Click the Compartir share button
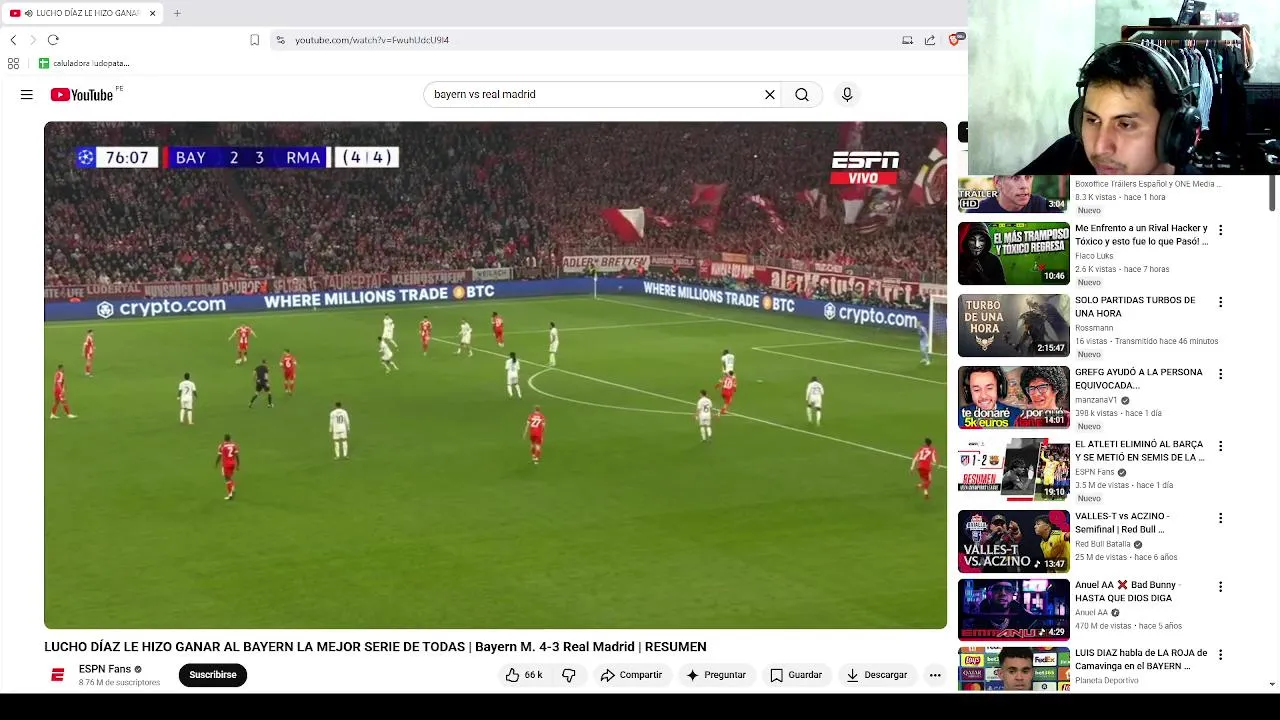This screenshot has width=1280, height=720. coord(631,675)
